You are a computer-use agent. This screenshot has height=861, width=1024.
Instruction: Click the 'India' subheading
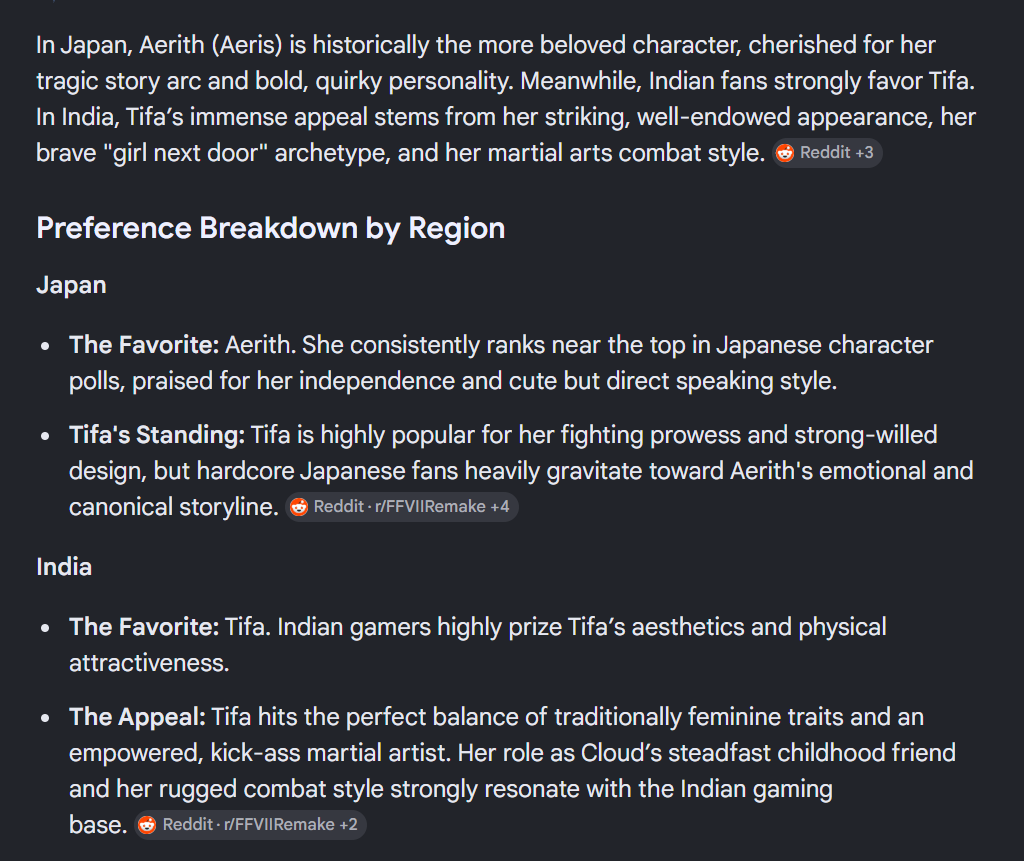click(64, 567)
